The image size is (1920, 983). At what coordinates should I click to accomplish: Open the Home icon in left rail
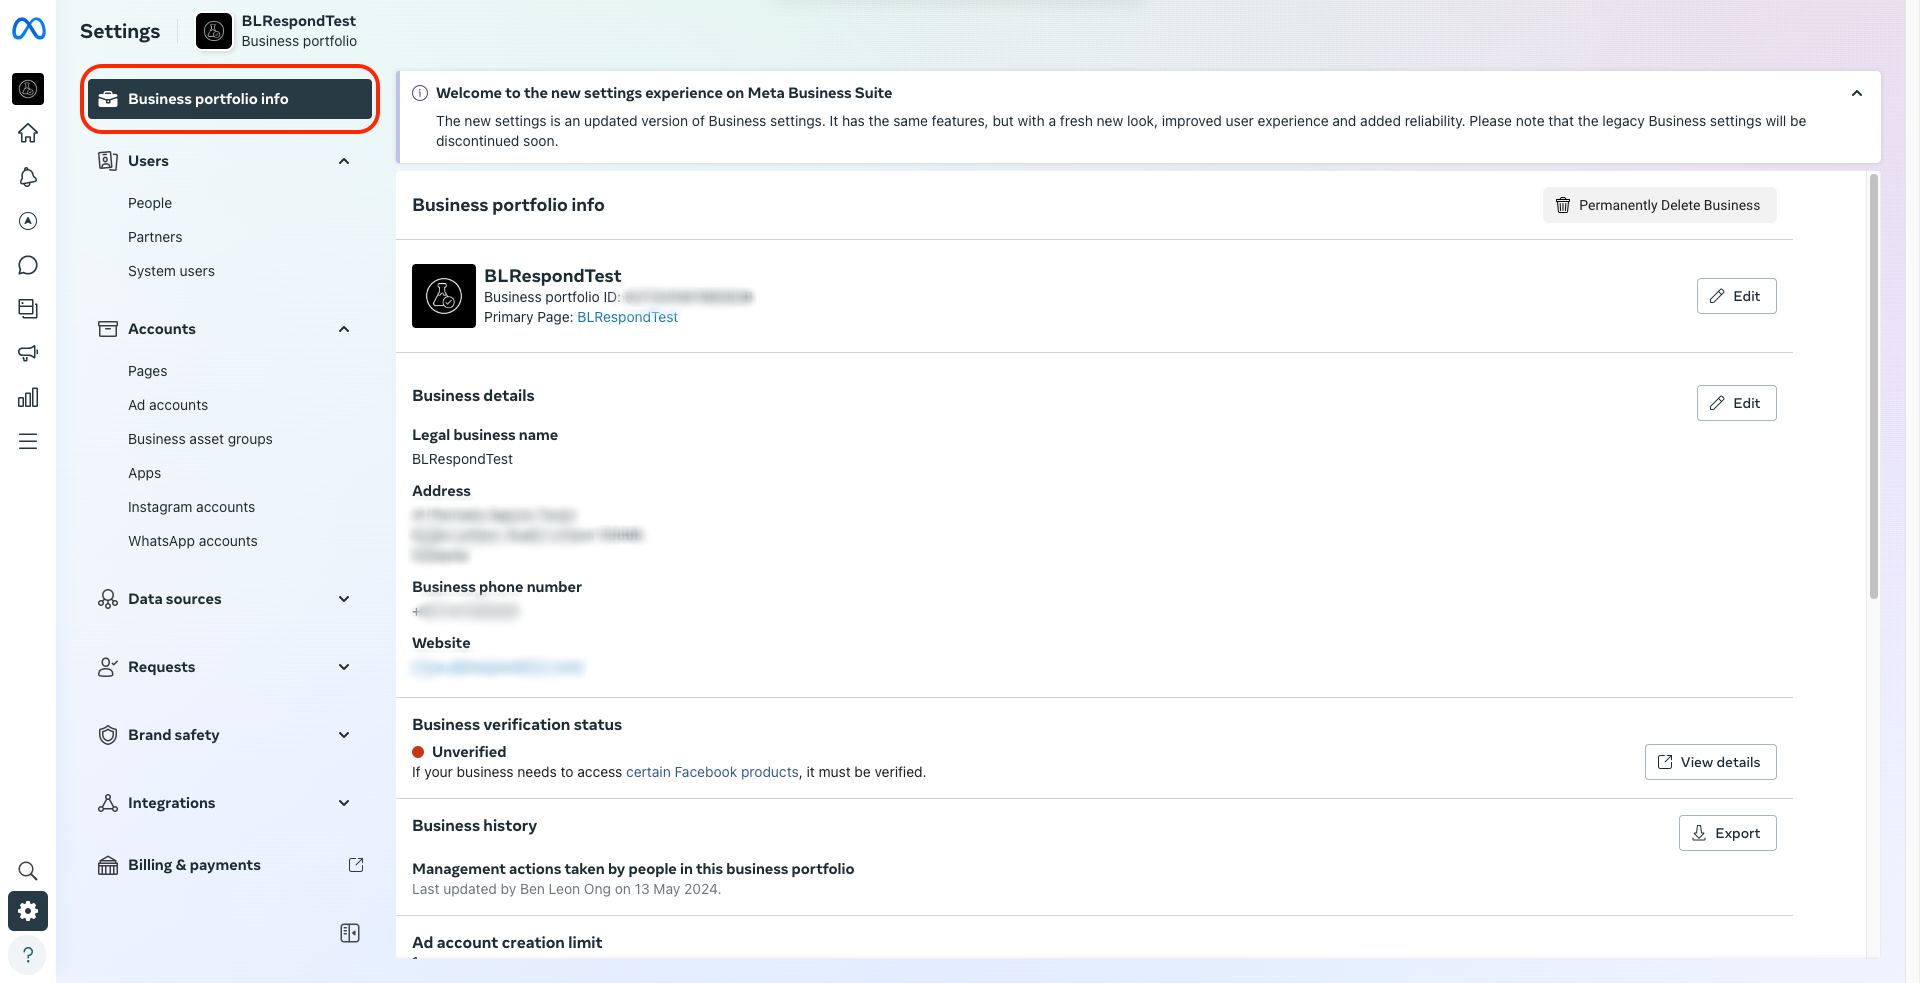click(28, 133)
